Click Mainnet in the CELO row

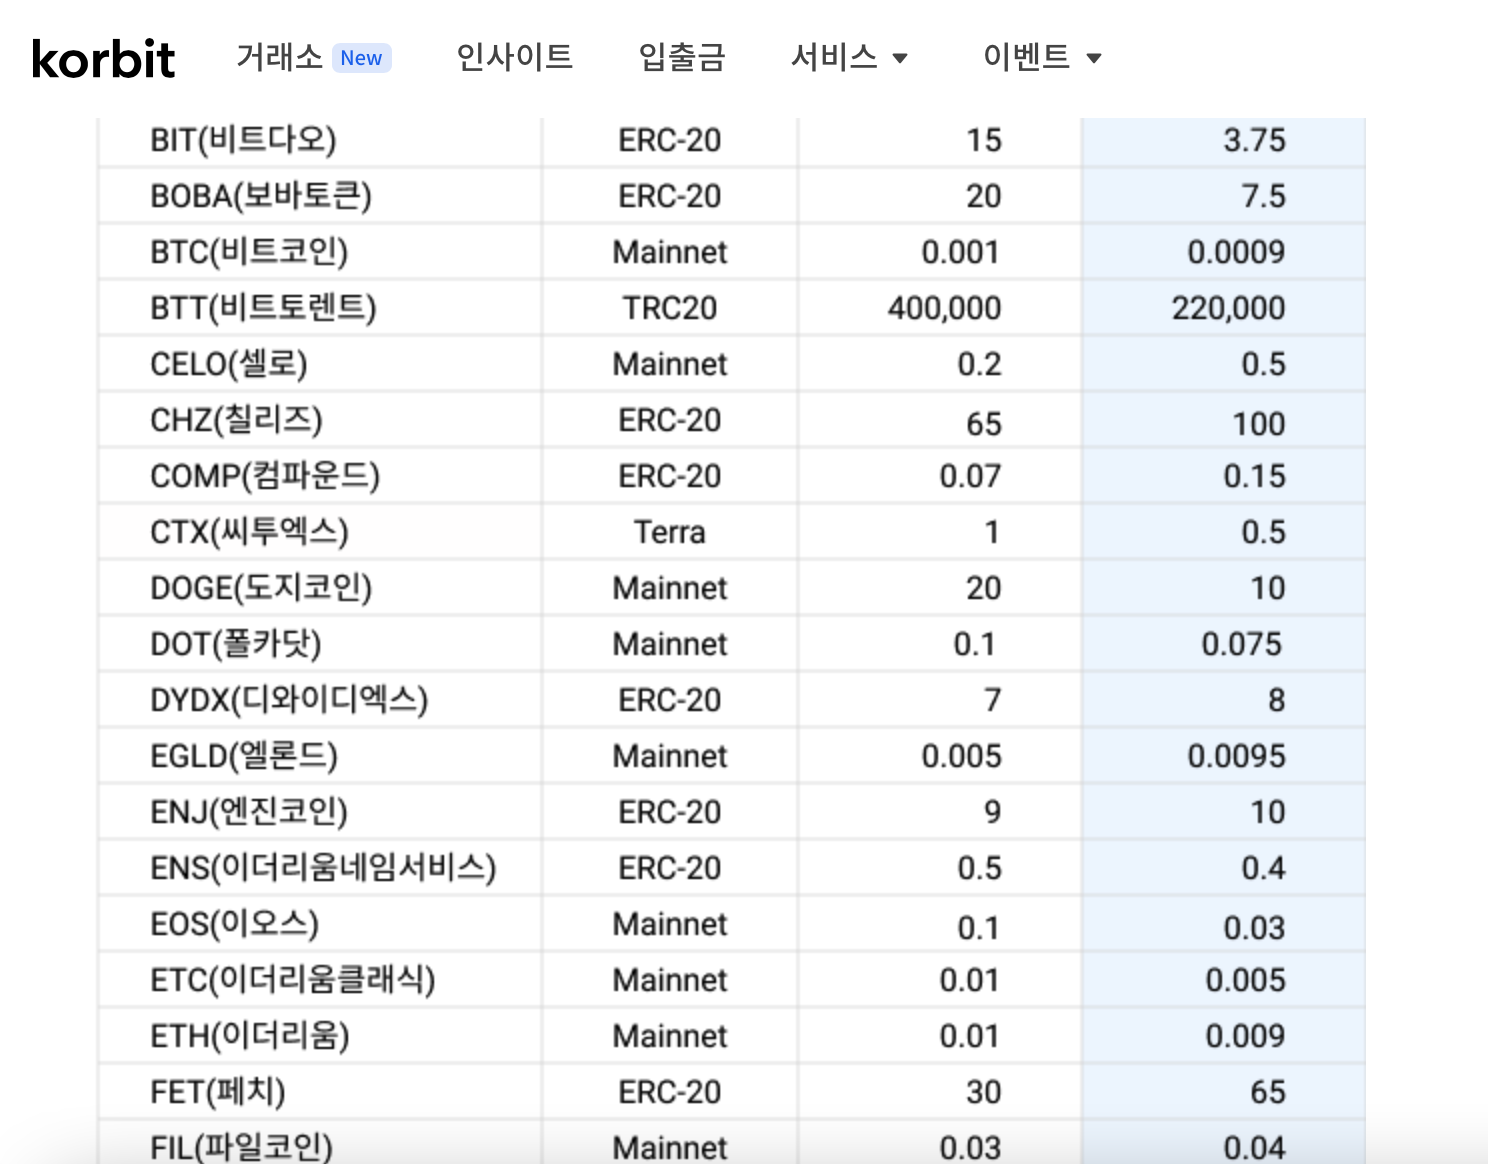coord(670,364)
